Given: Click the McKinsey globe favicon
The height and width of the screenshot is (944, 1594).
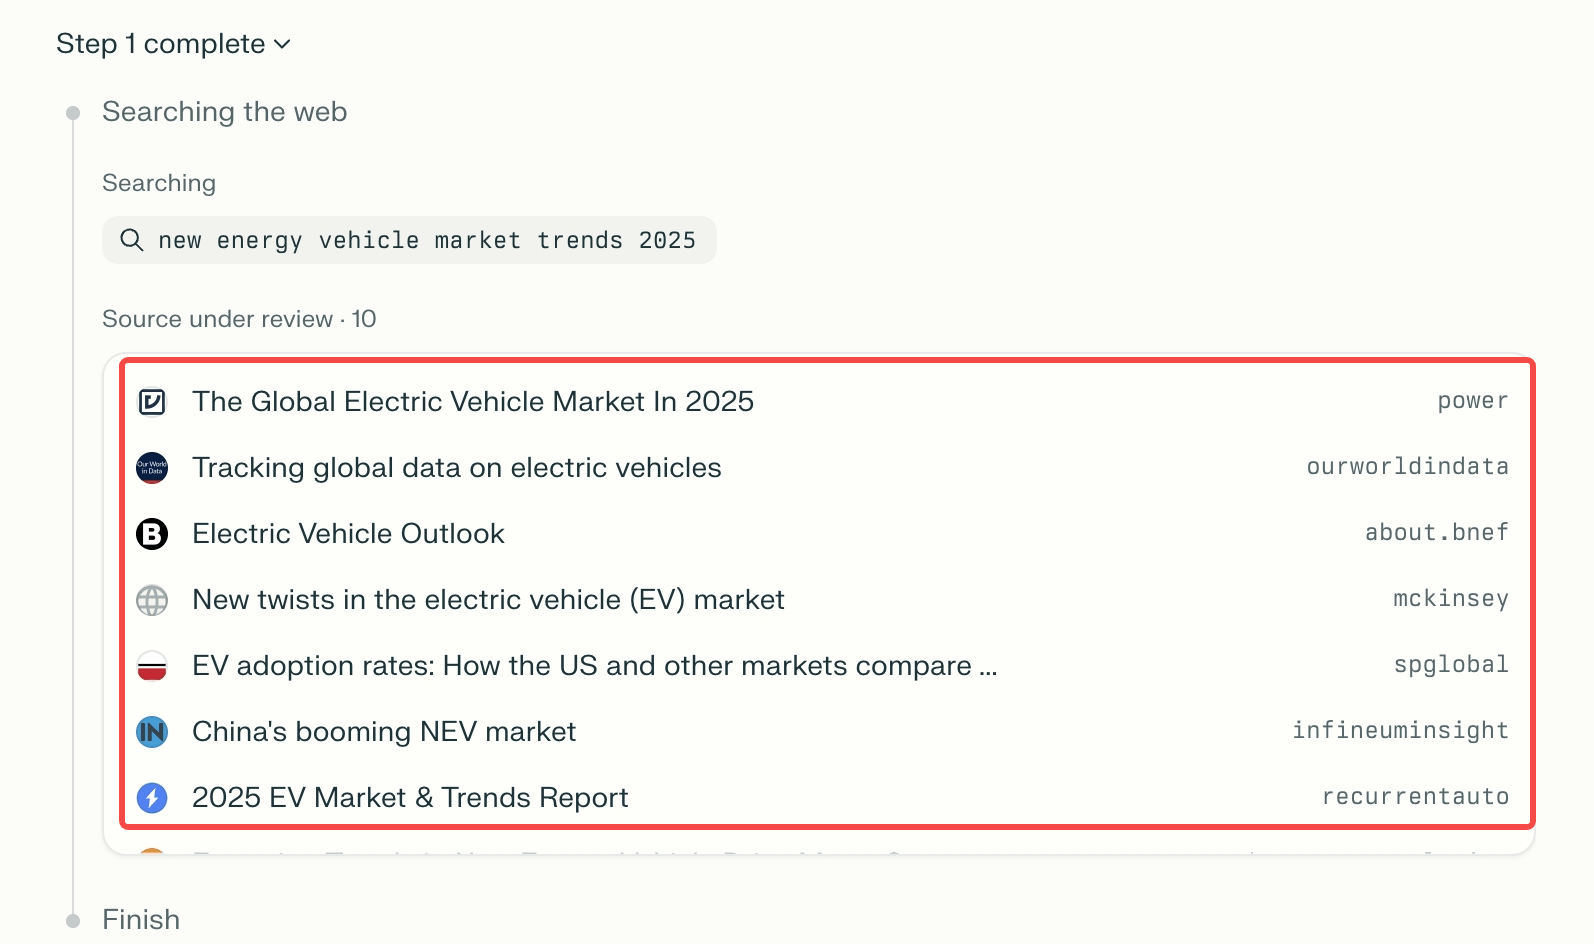Looking at the screenshot, I should click(152, 600).
